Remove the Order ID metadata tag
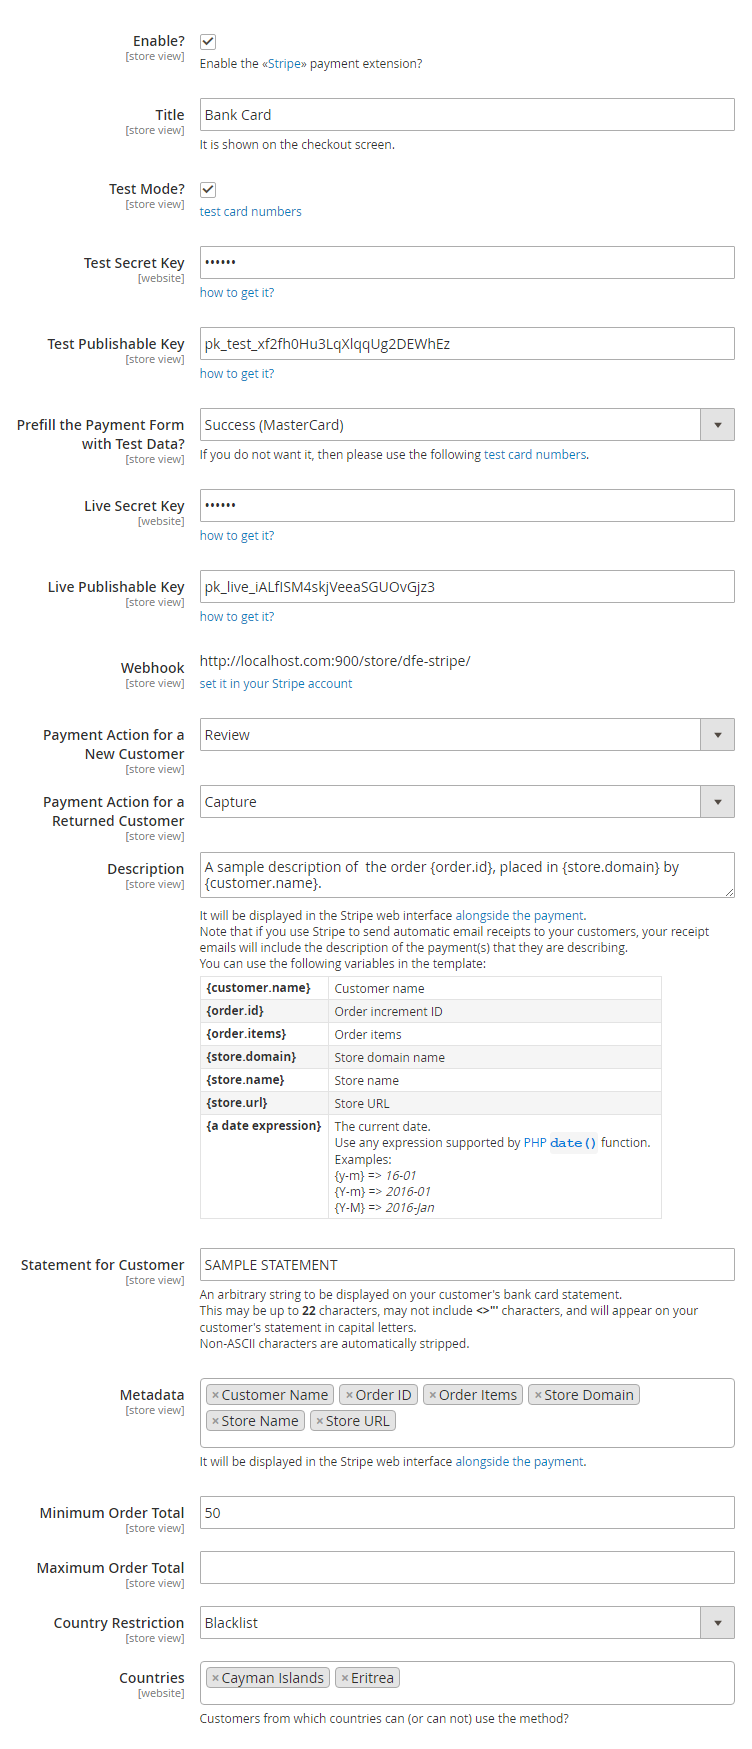Viewport: 752px width, 1749px height. 349,1395
